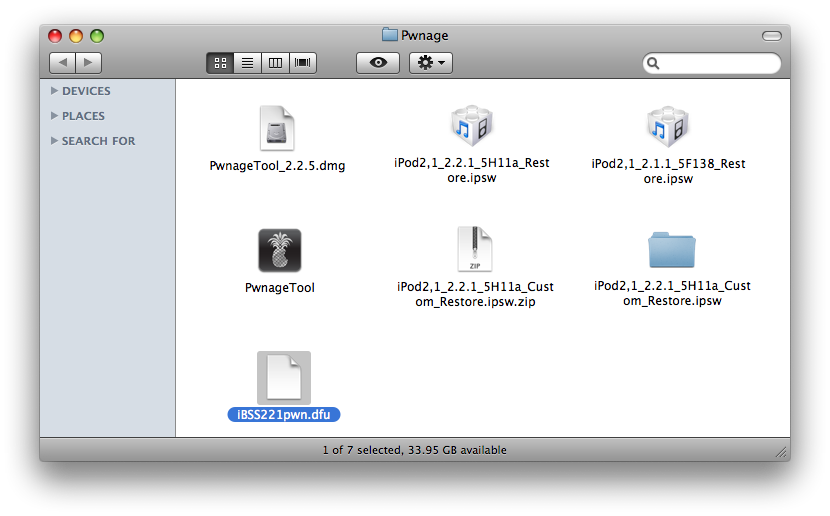Click the iBSS221pwn.dfu file icon
The width and height of the screenshot is (830, 516).
click(x=283, y=377)
